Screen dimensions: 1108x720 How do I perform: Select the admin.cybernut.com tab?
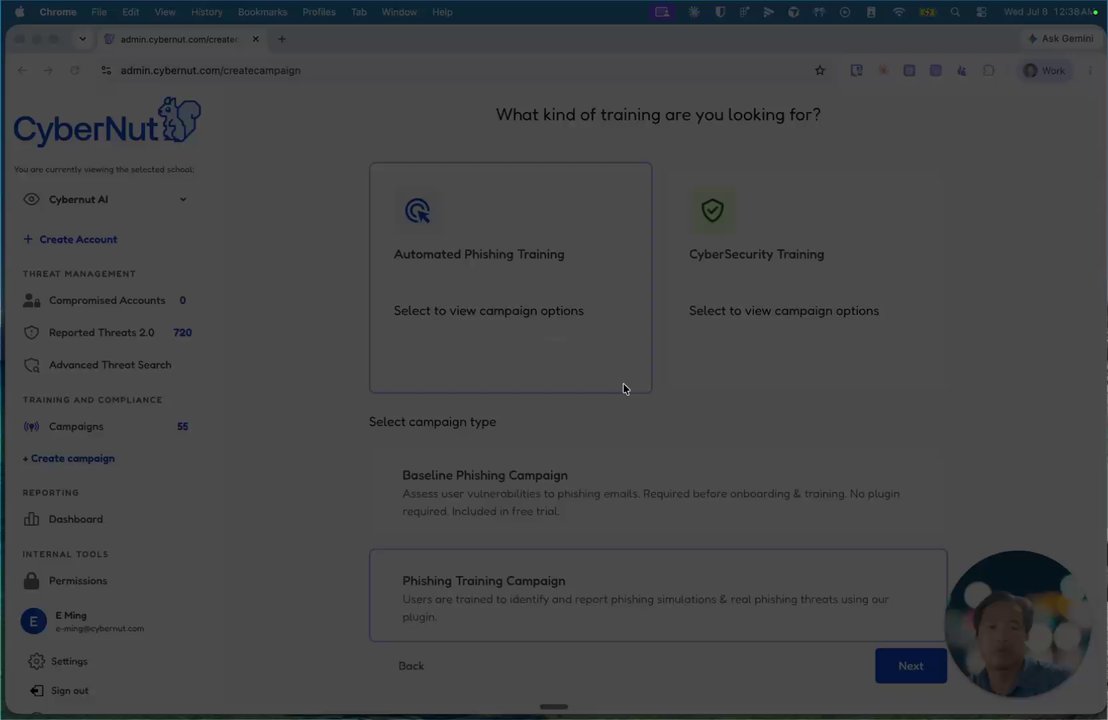[x=182, y=39]
